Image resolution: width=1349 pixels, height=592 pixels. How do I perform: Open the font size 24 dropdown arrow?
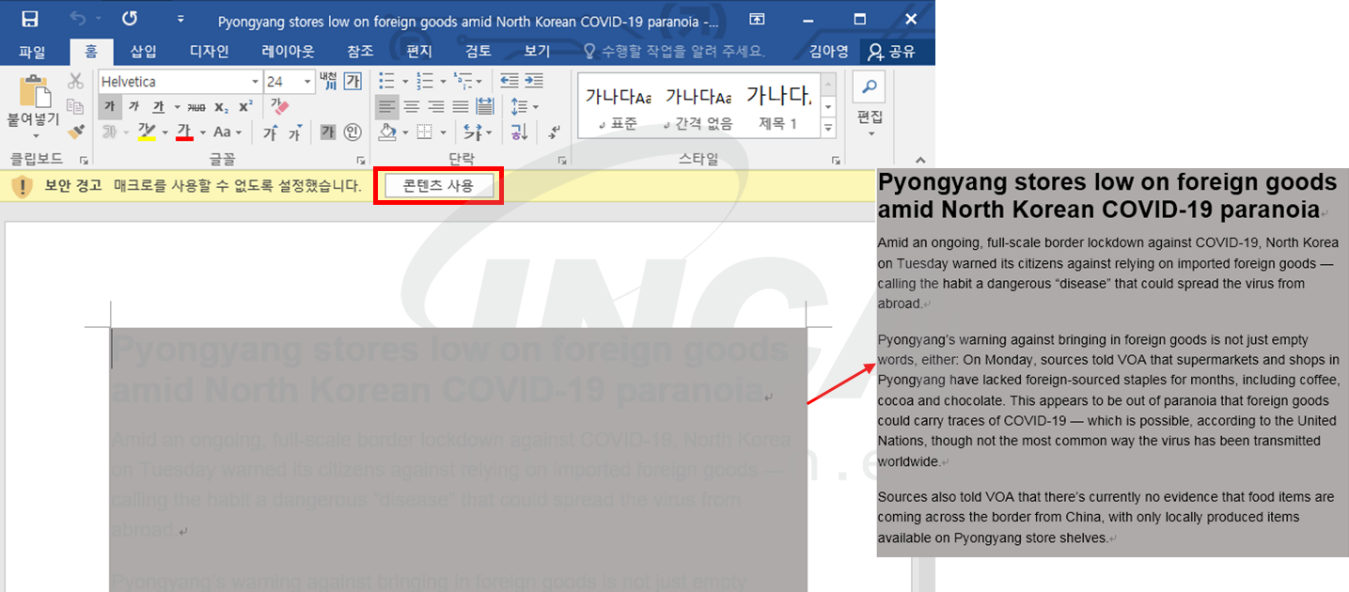(x=307, y=82)
